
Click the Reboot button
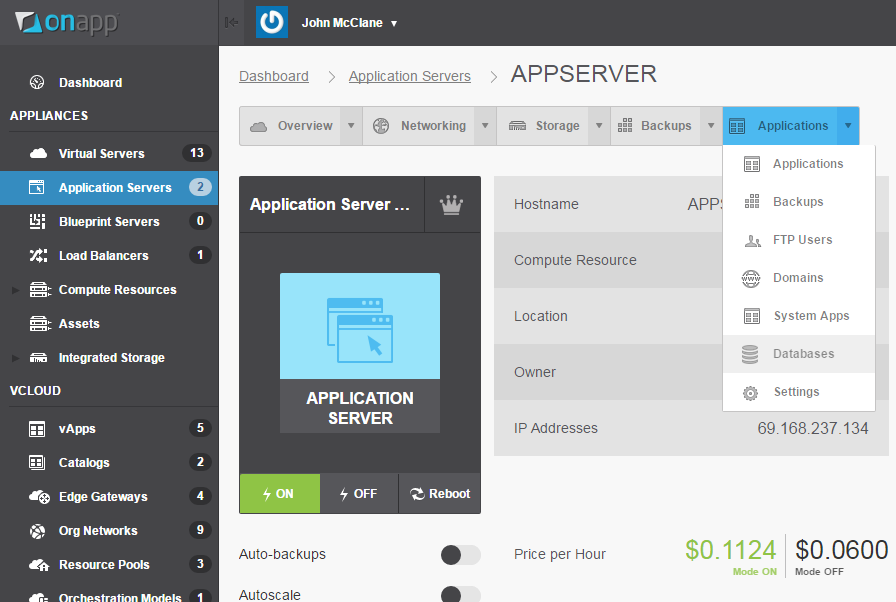pos(439,493)
